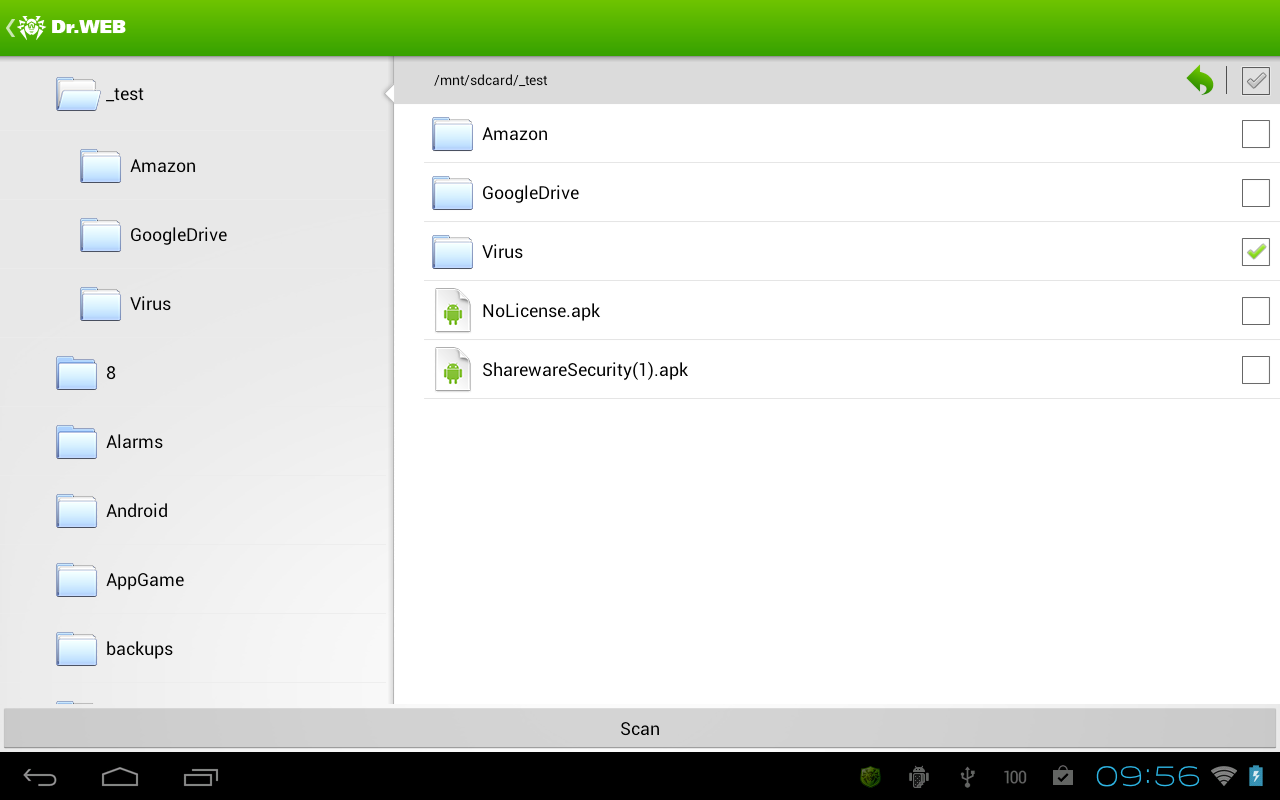Open GoogleDrive folder icon in file list

tap(452, 193)
